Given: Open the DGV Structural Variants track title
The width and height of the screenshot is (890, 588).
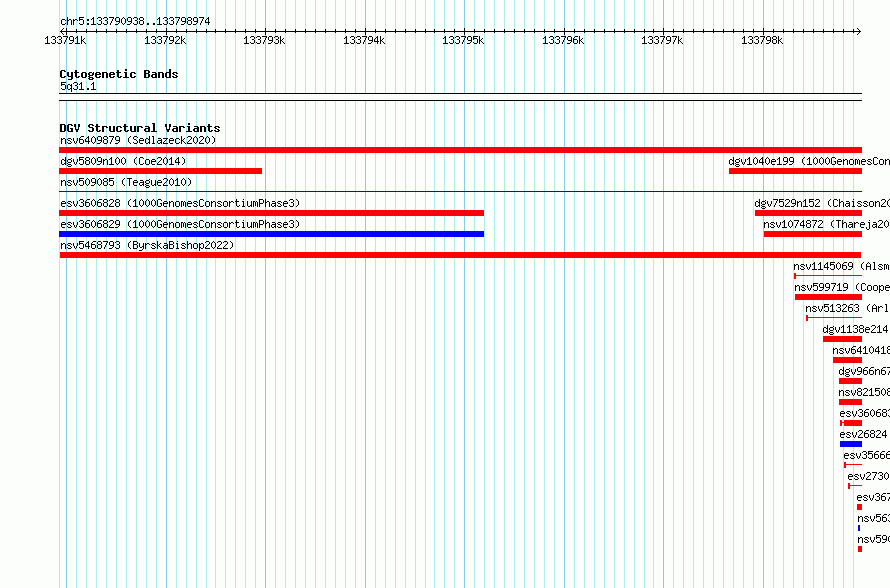Looking at the screenshot, I should (x=140, y=128).
